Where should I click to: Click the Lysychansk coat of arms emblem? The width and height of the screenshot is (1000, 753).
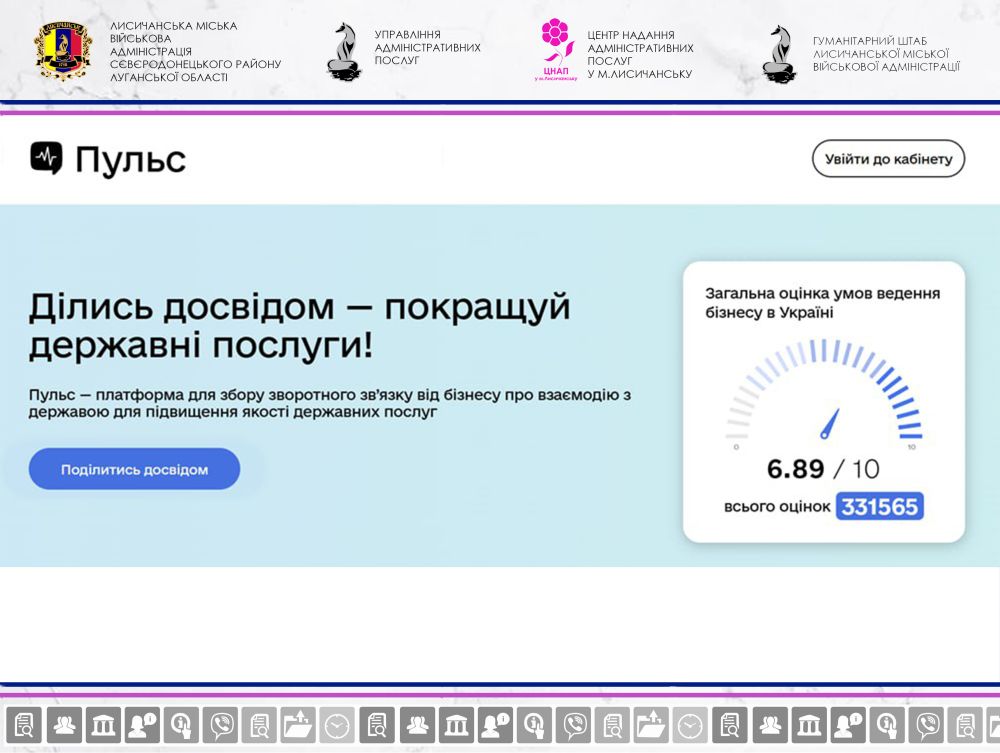tap(63, 51)
